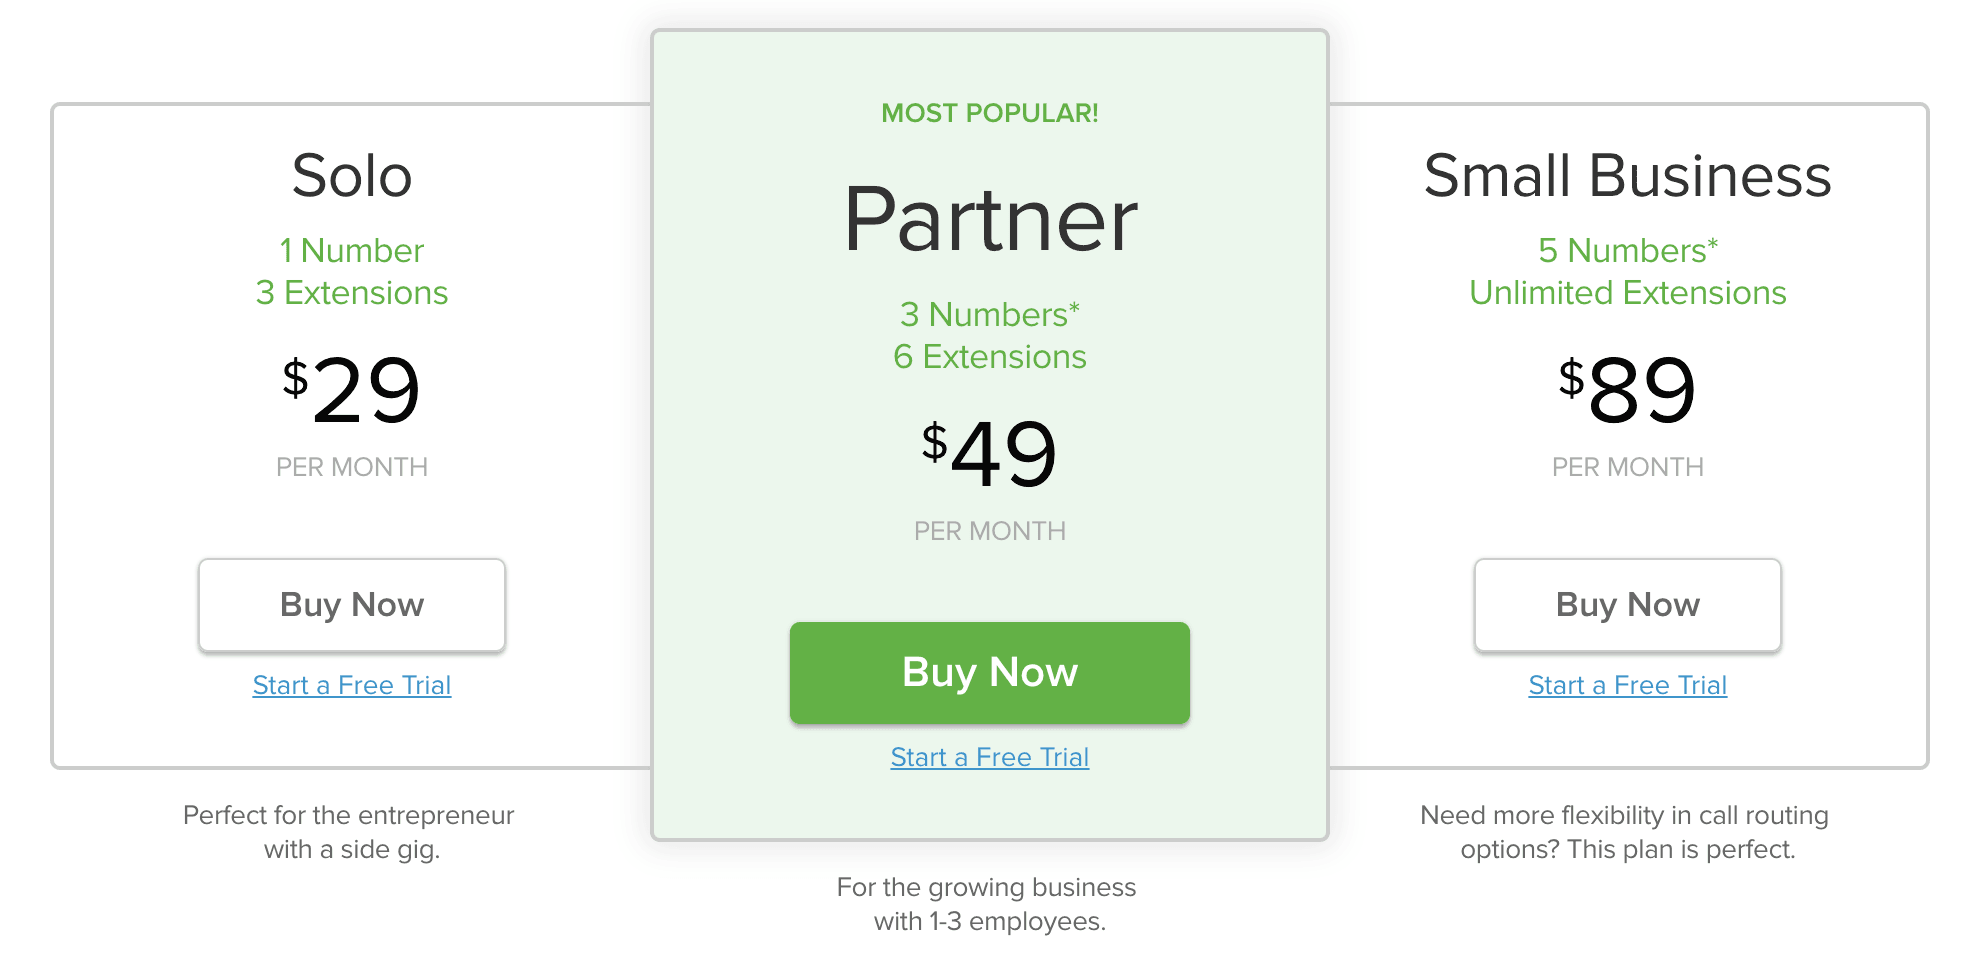
Task: Click the 3 Numbers* feature text
Action: (x=990, y=314)
